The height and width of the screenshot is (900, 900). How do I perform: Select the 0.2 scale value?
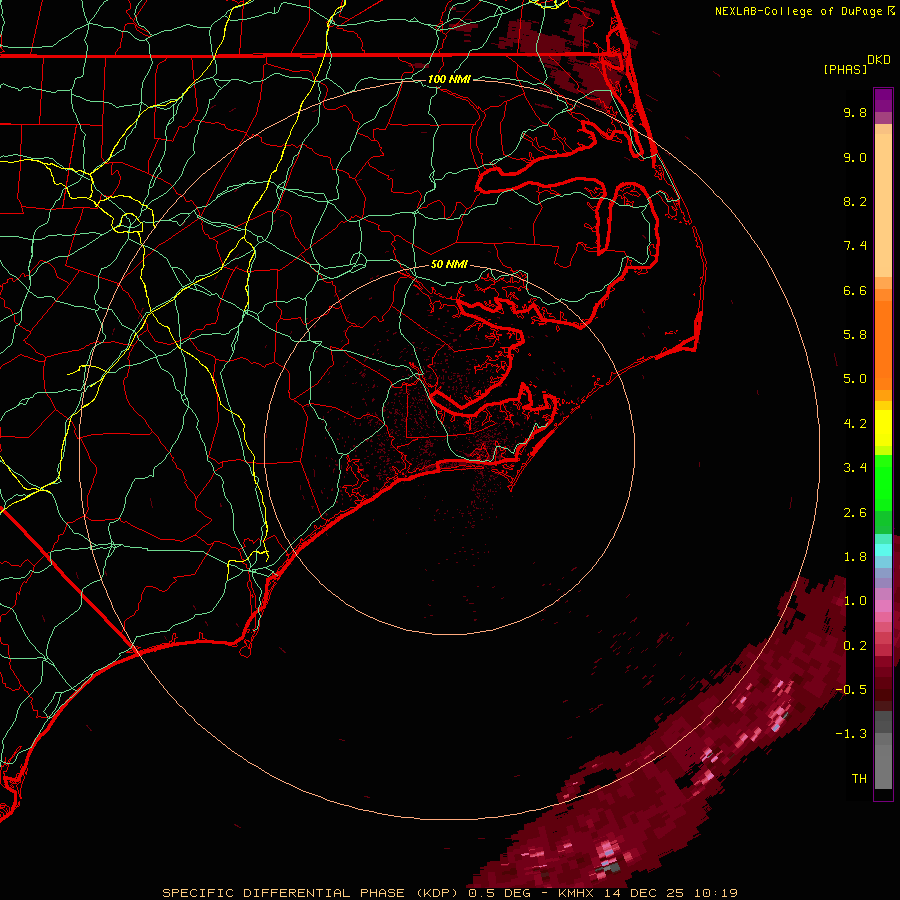[x=855, y=646]
